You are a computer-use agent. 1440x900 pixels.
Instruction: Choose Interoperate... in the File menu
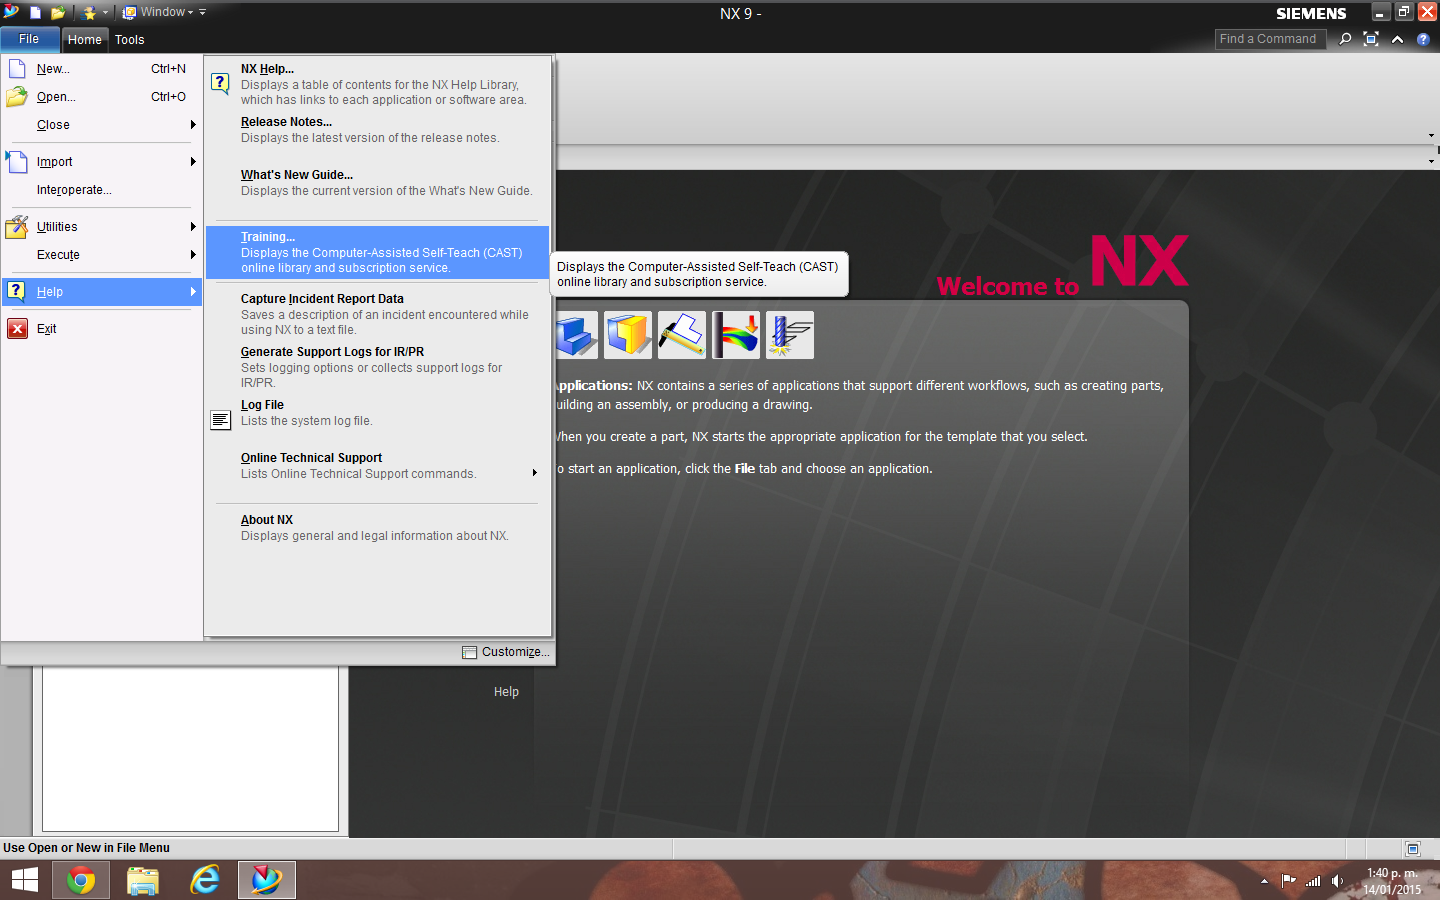(102, 190)
